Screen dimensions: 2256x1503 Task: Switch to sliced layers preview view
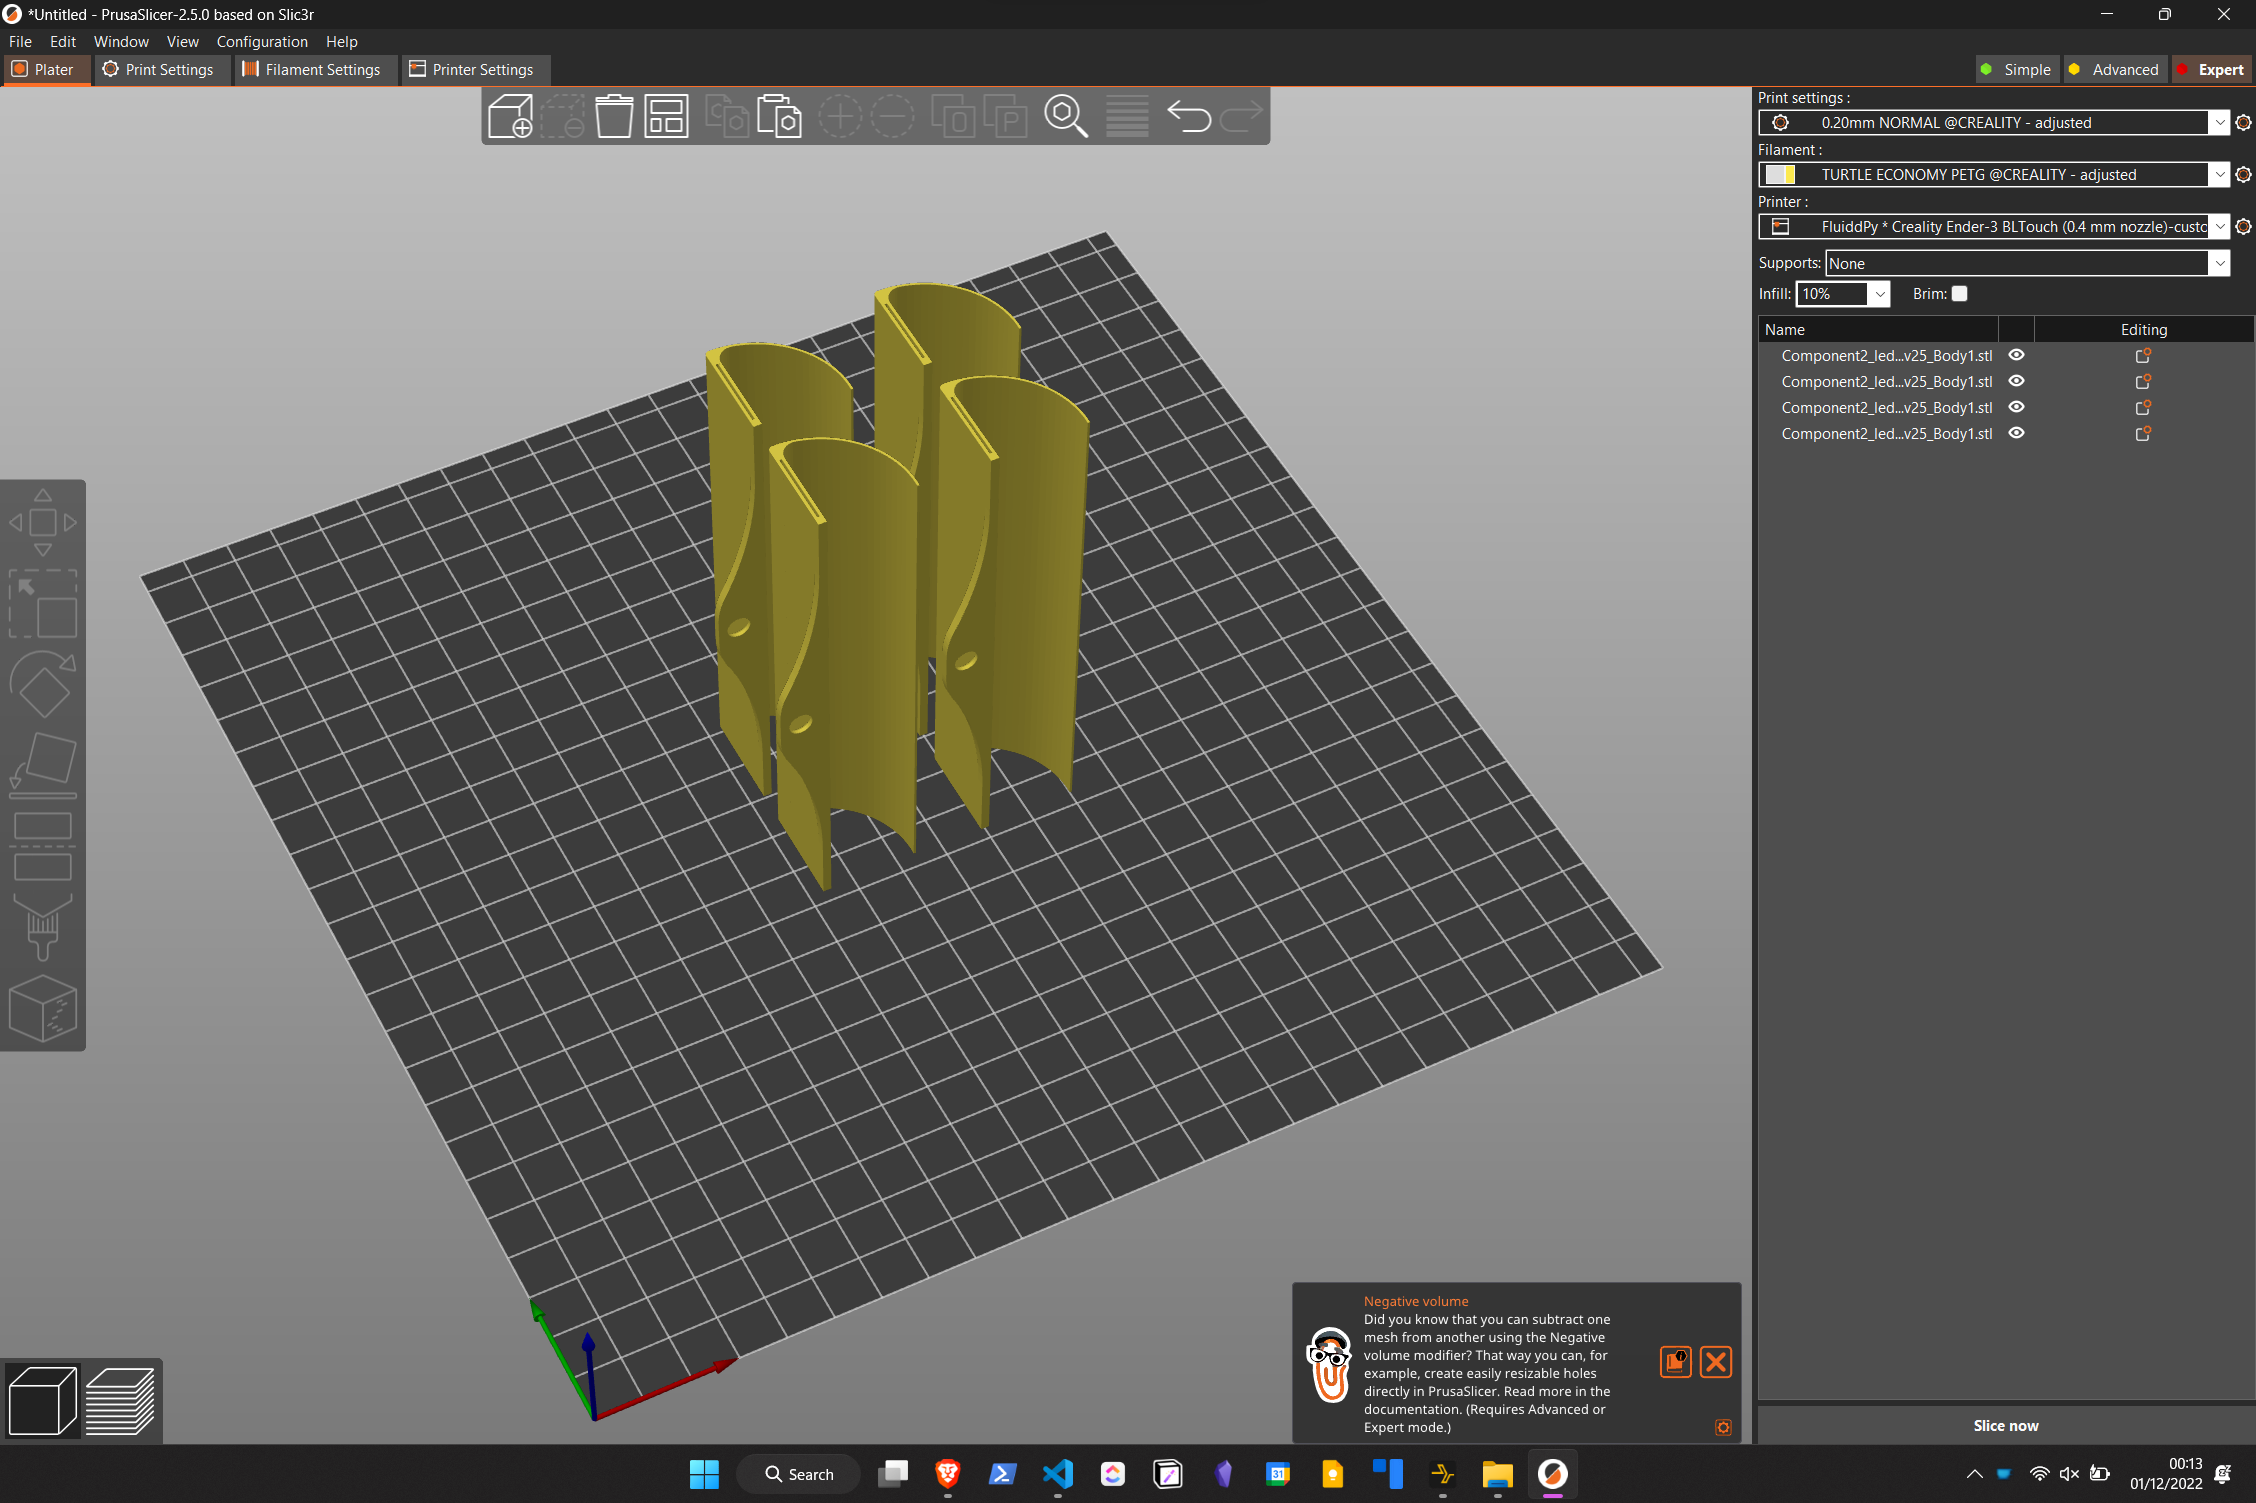tap(120, 1402)
